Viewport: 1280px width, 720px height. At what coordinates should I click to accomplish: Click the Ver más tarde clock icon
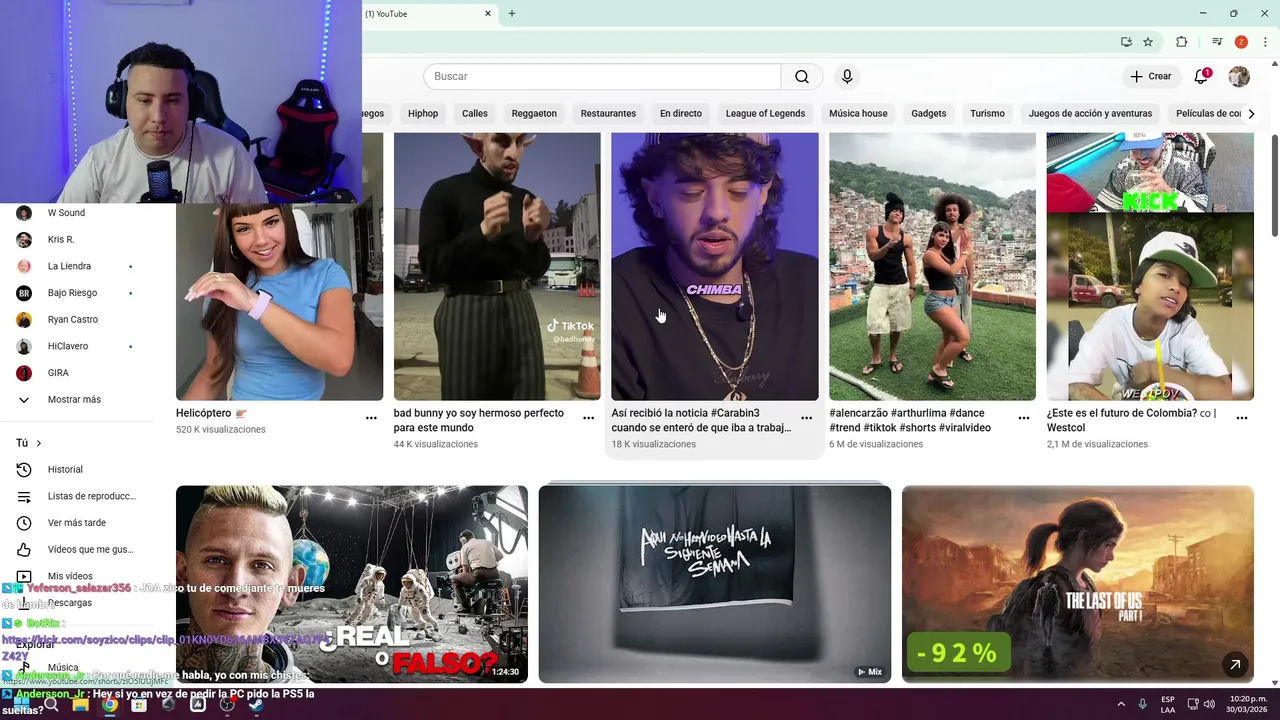24,523
